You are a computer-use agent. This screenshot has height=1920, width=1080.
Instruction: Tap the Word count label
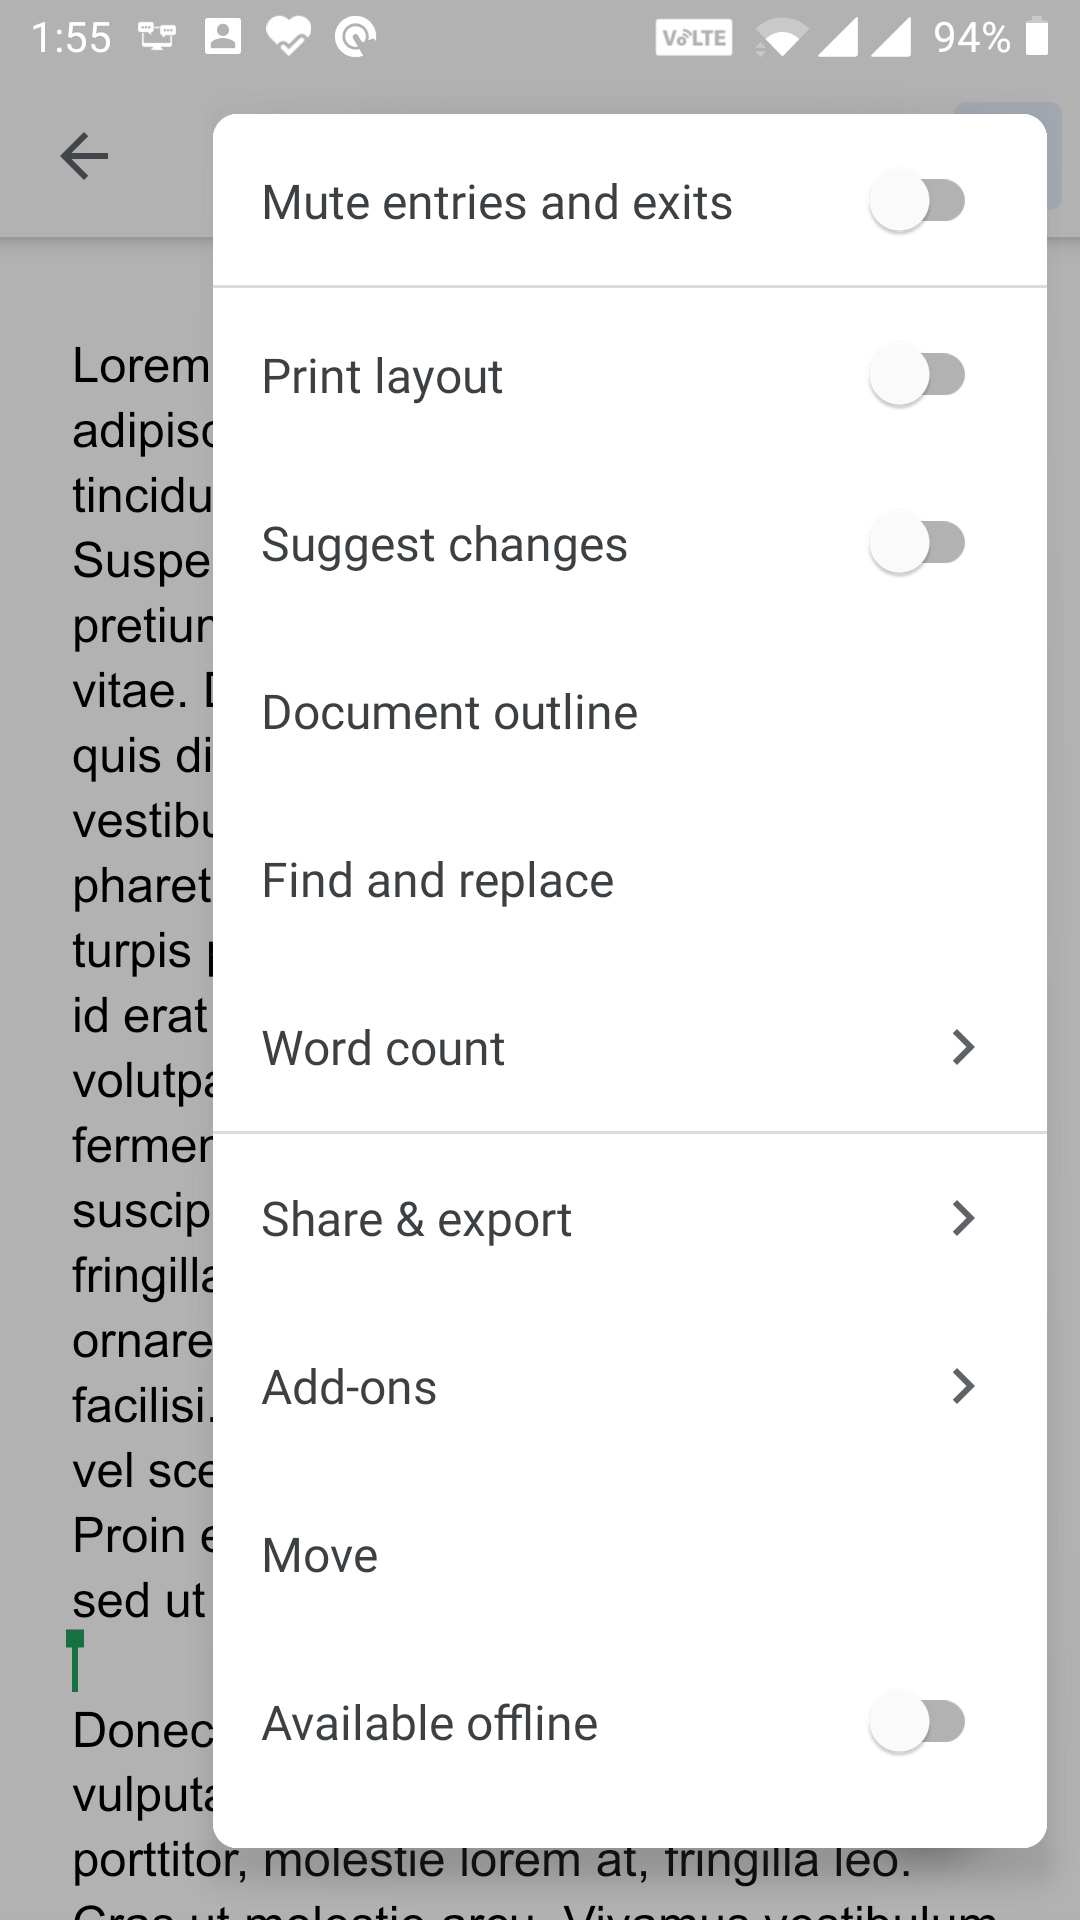383,1049
